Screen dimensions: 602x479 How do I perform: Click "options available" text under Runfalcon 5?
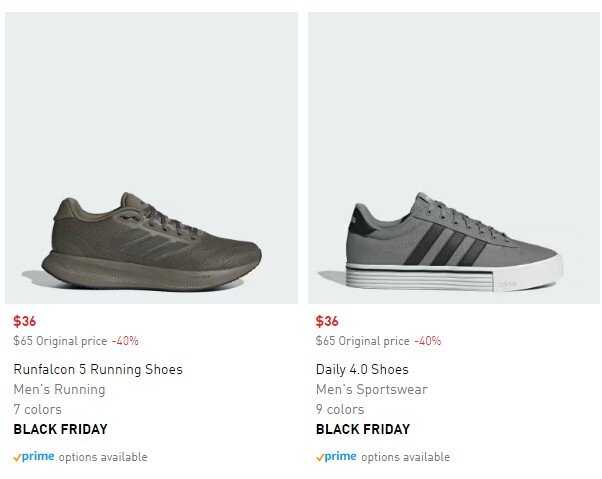coord(103,457)
